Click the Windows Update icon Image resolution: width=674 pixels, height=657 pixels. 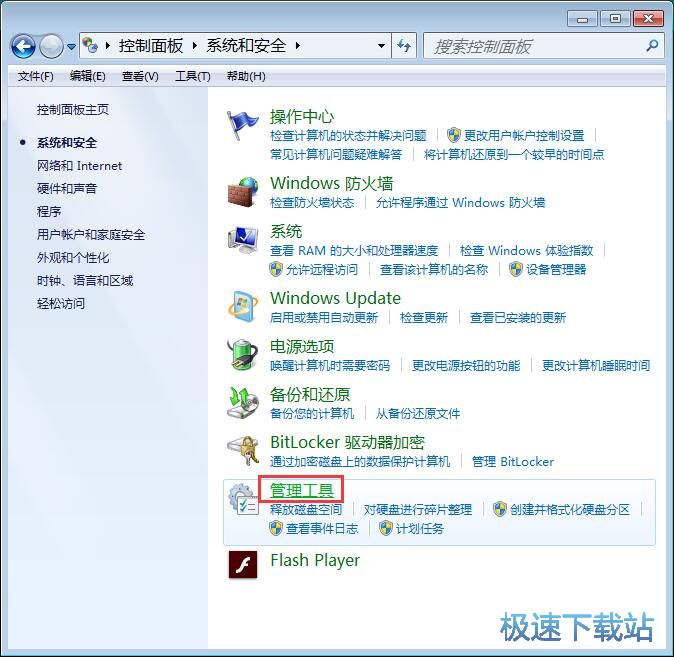[x=243, y=307]
